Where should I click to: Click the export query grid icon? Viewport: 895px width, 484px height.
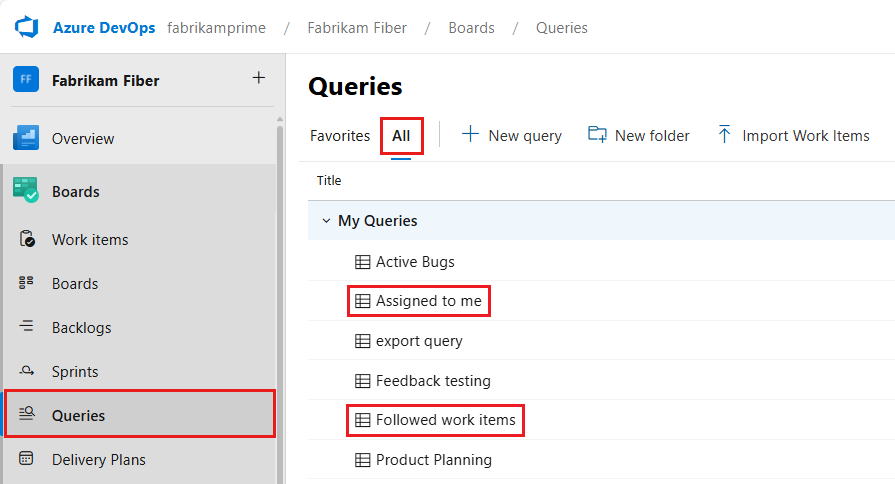click(x=362, y=341)
